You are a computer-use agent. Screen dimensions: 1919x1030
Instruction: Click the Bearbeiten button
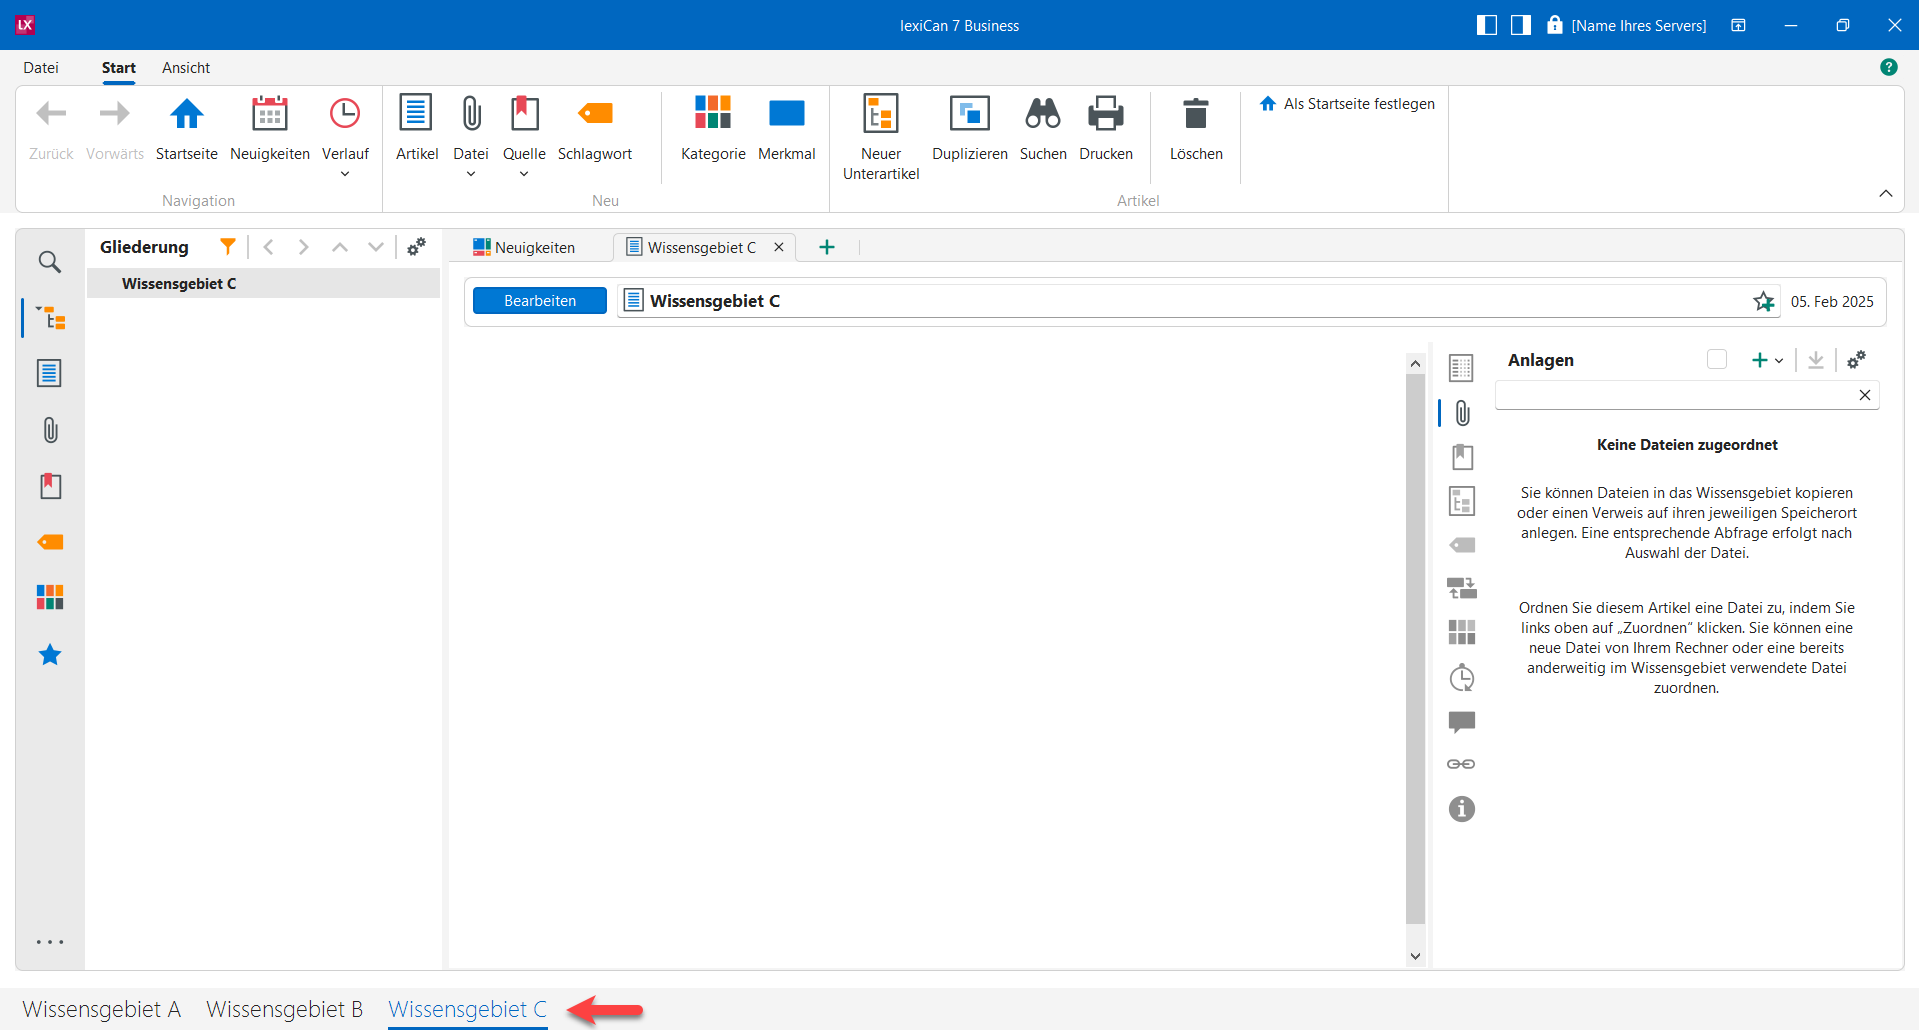[x=539, y=301]
